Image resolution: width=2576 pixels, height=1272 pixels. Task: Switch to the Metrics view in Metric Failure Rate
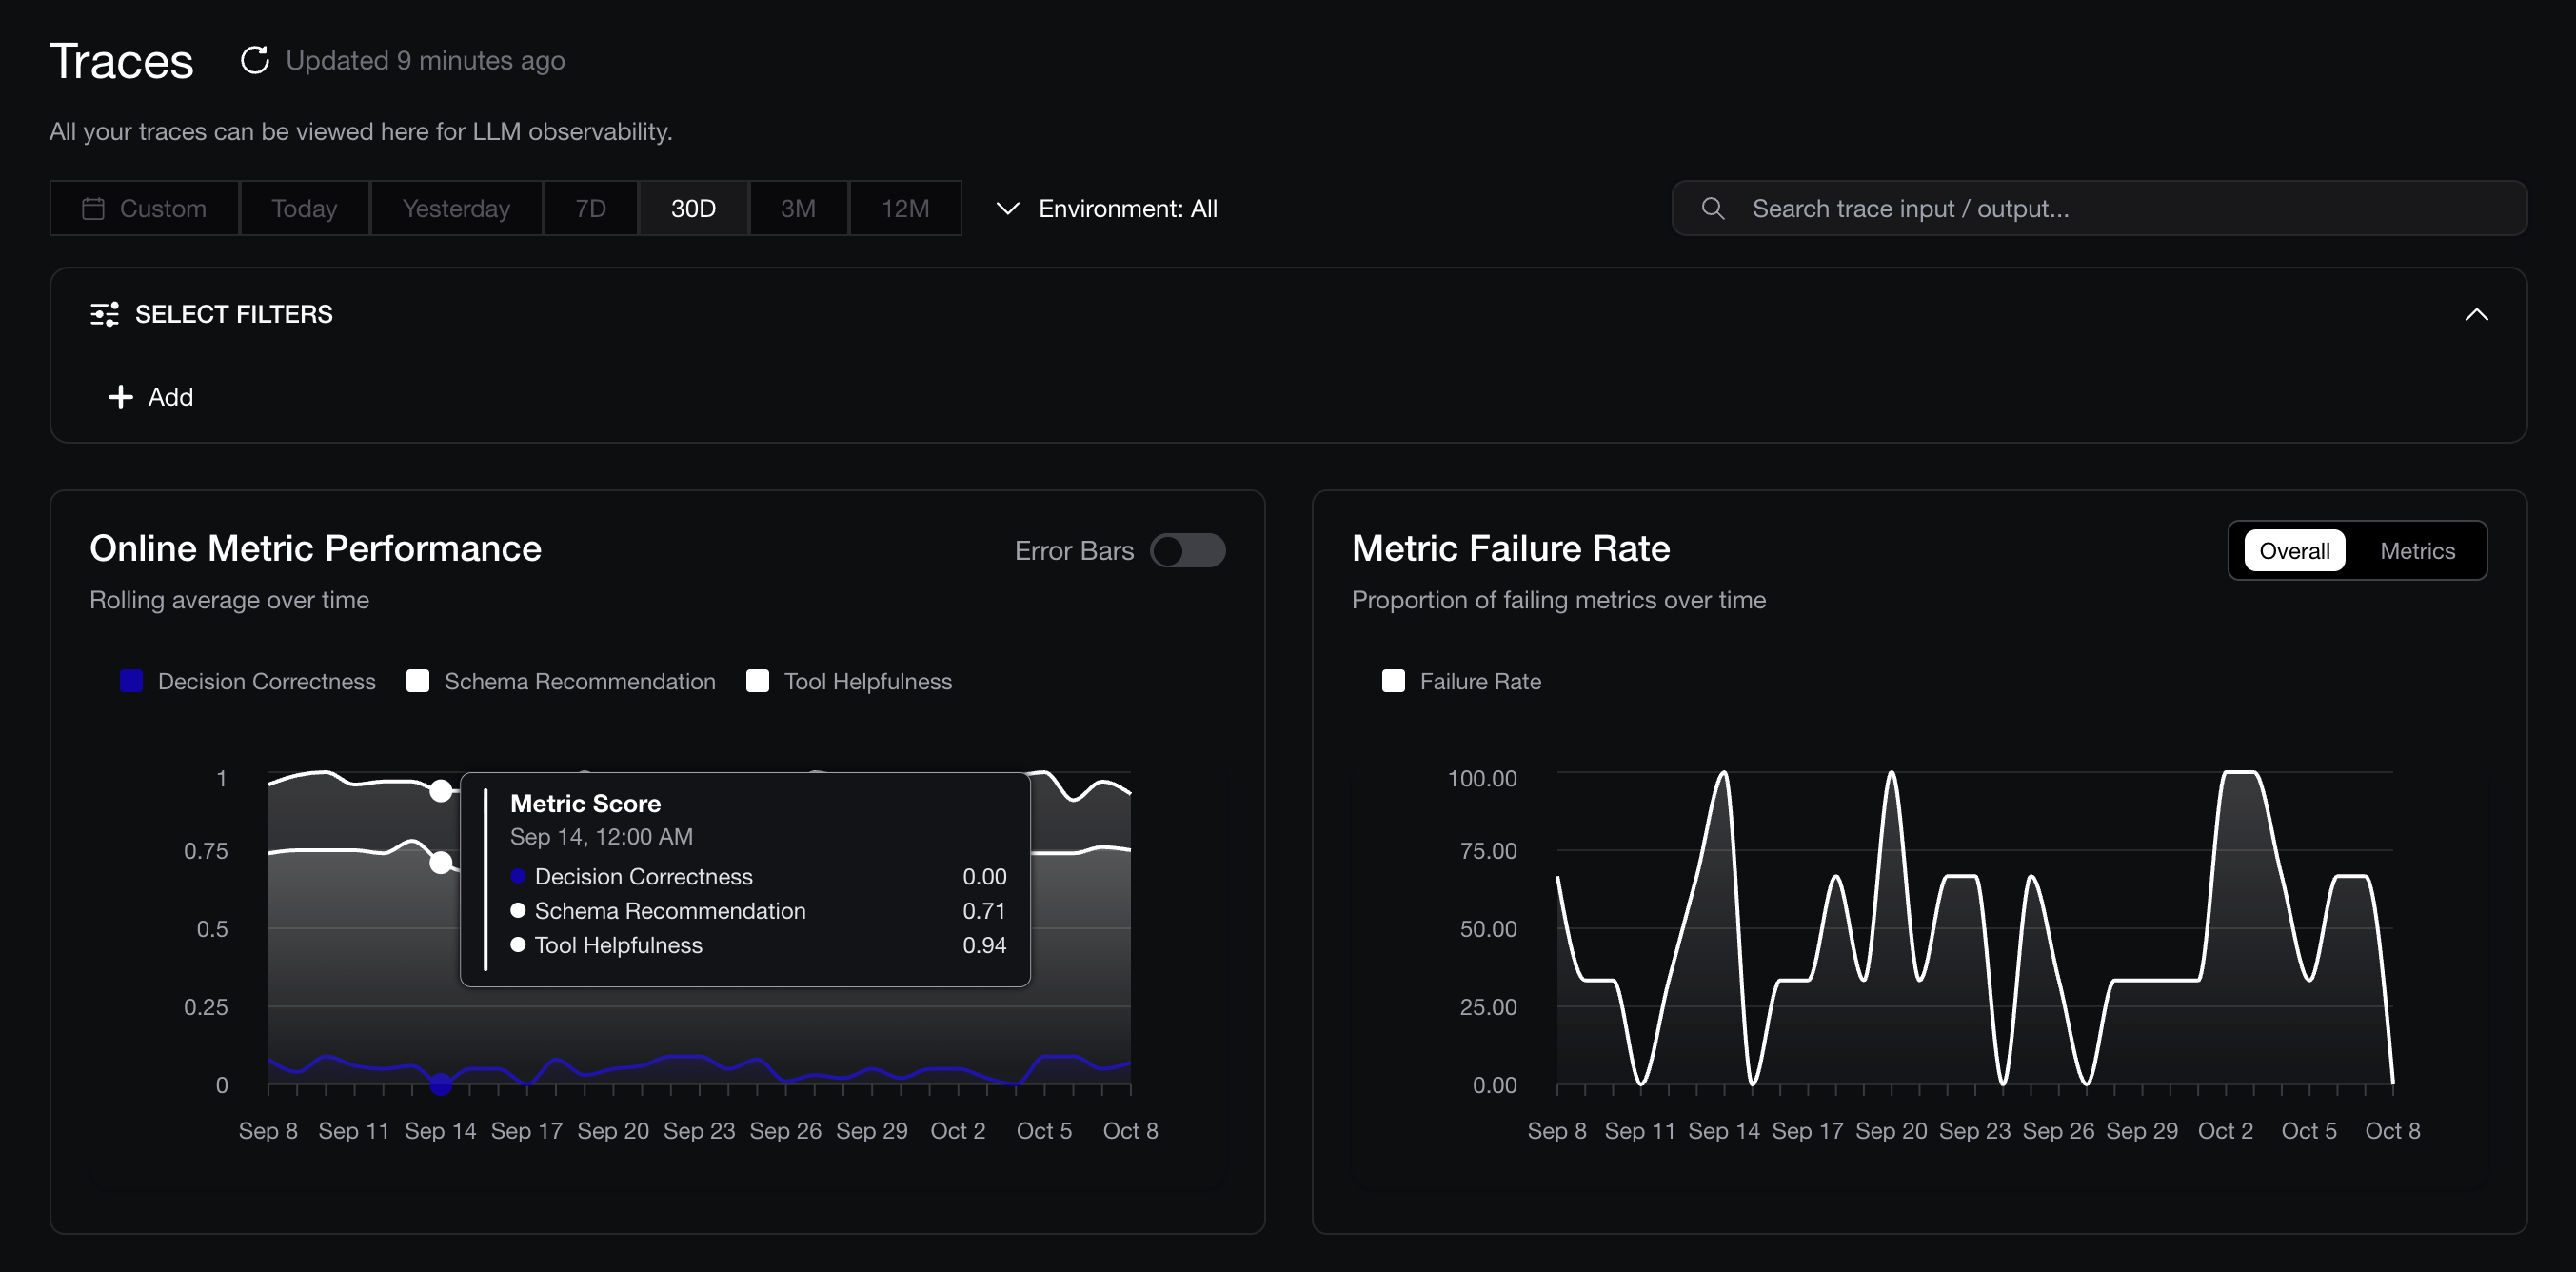[x=2417, y=550]
